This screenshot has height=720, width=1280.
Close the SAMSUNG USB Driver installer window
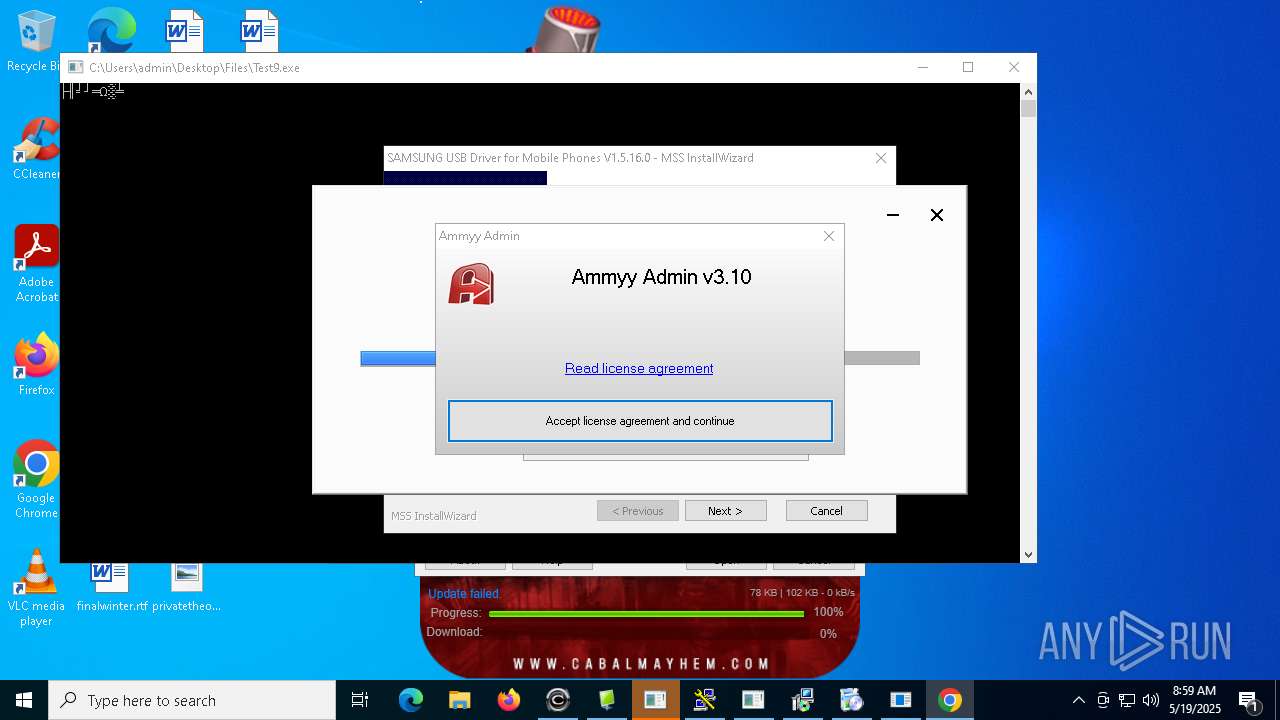881,158
